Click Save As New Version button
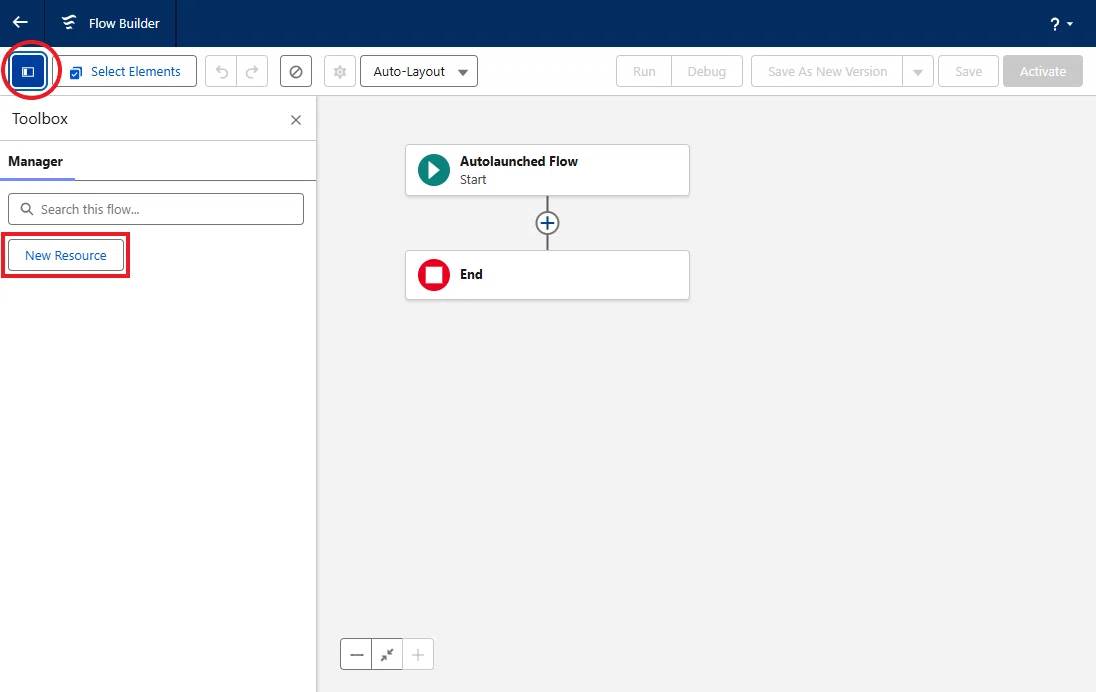 point(827,71)
